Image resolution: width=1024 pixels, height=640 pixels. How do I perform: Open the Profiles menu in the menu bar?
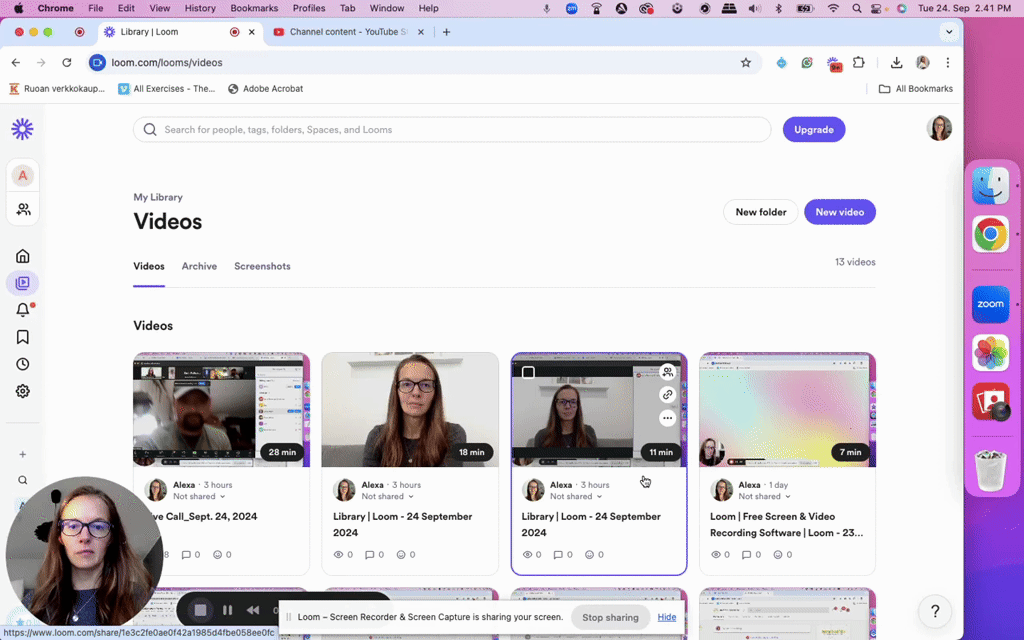[309, 8]
